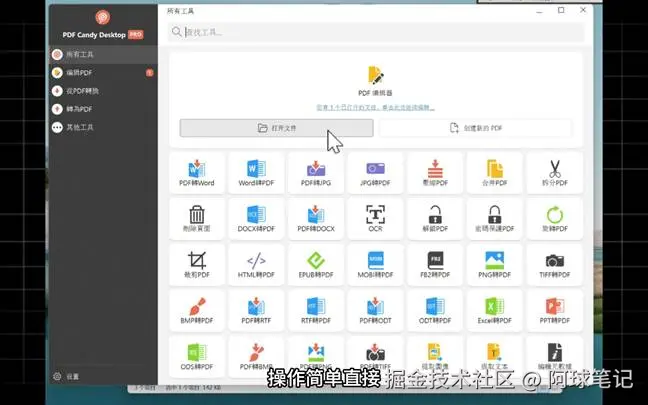Open the EPUB to PDF tool
Image resolution: width=648 pixels, height=405 pixels.
pos(316,264)
